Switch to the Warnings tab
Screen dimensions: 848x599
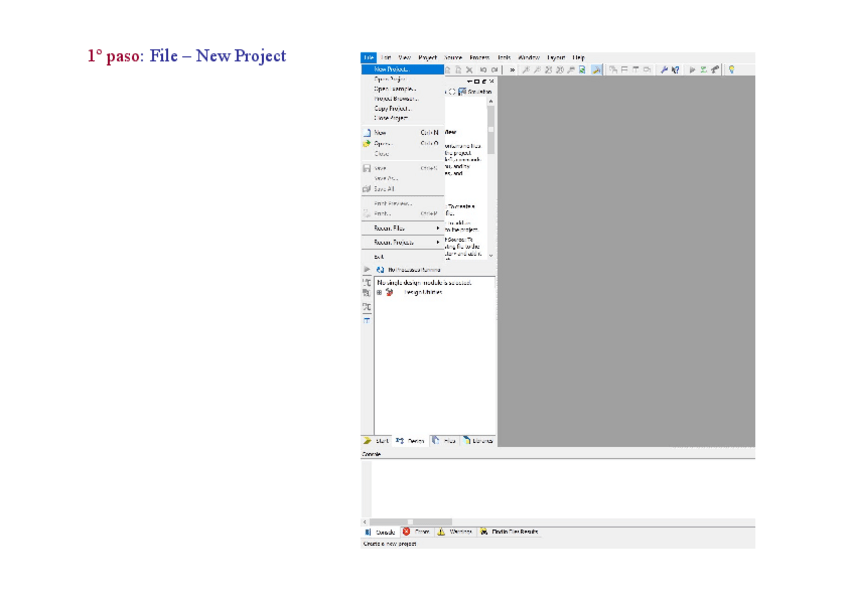(455, 532)
